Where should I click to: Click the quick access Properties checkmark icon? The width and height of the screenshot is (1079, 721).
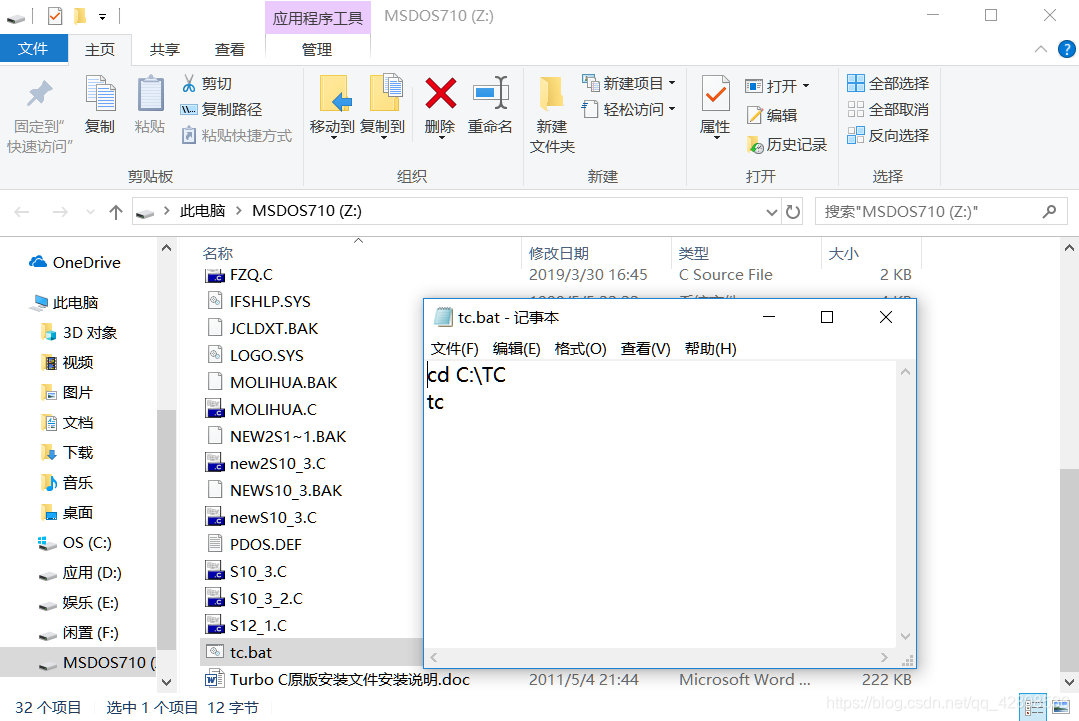55,15
